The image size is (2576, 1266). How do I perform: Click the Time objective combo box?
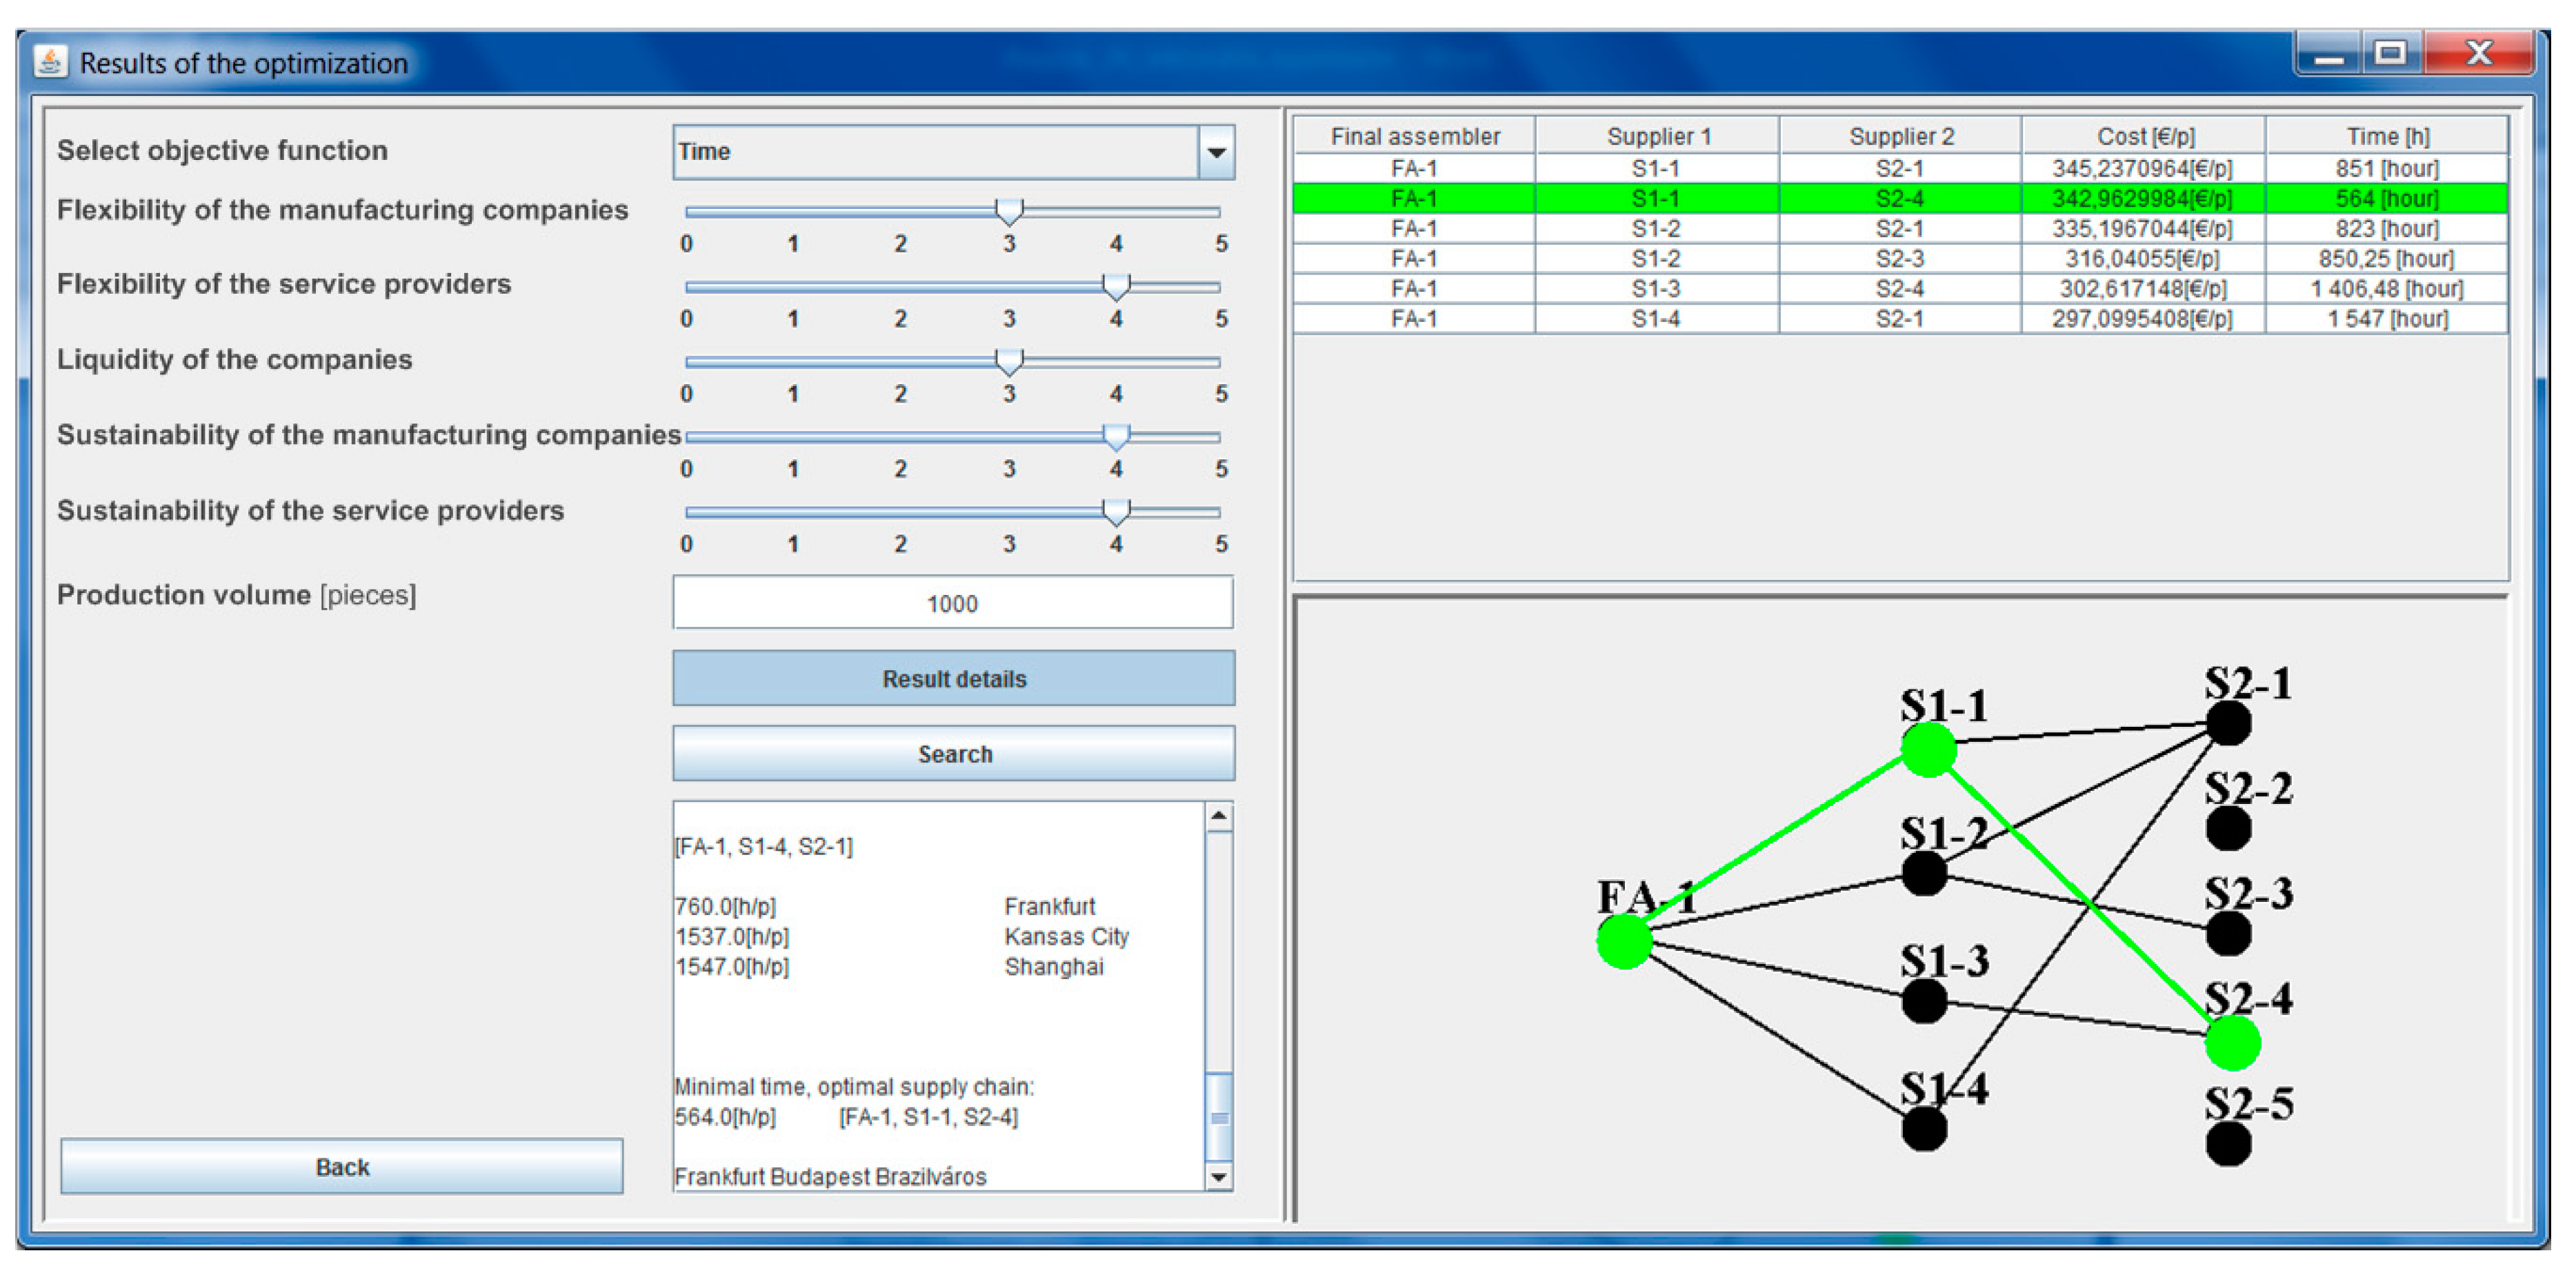tap(935, 152)
